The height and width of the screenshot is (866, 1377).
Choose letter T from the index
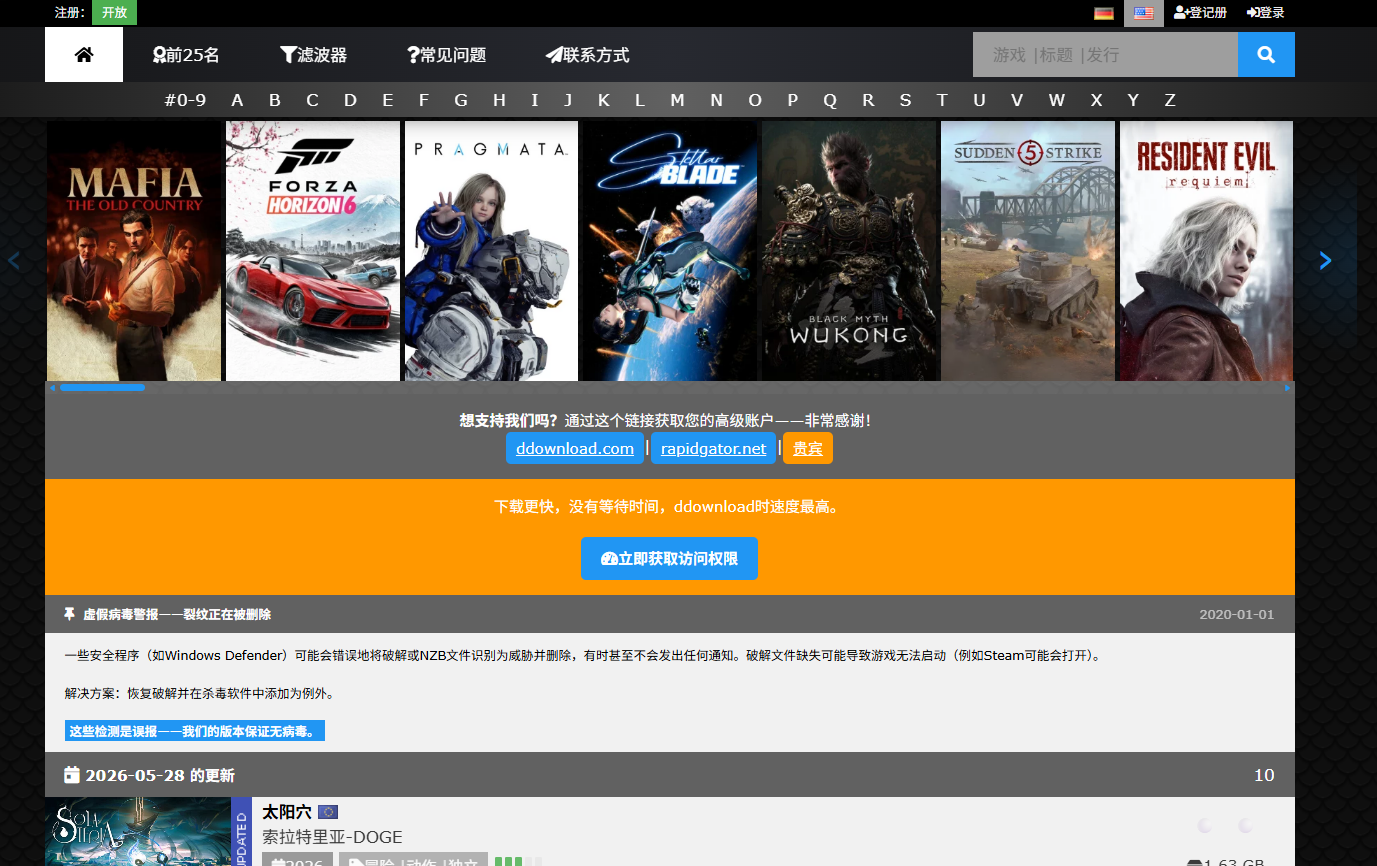[942, 100]
